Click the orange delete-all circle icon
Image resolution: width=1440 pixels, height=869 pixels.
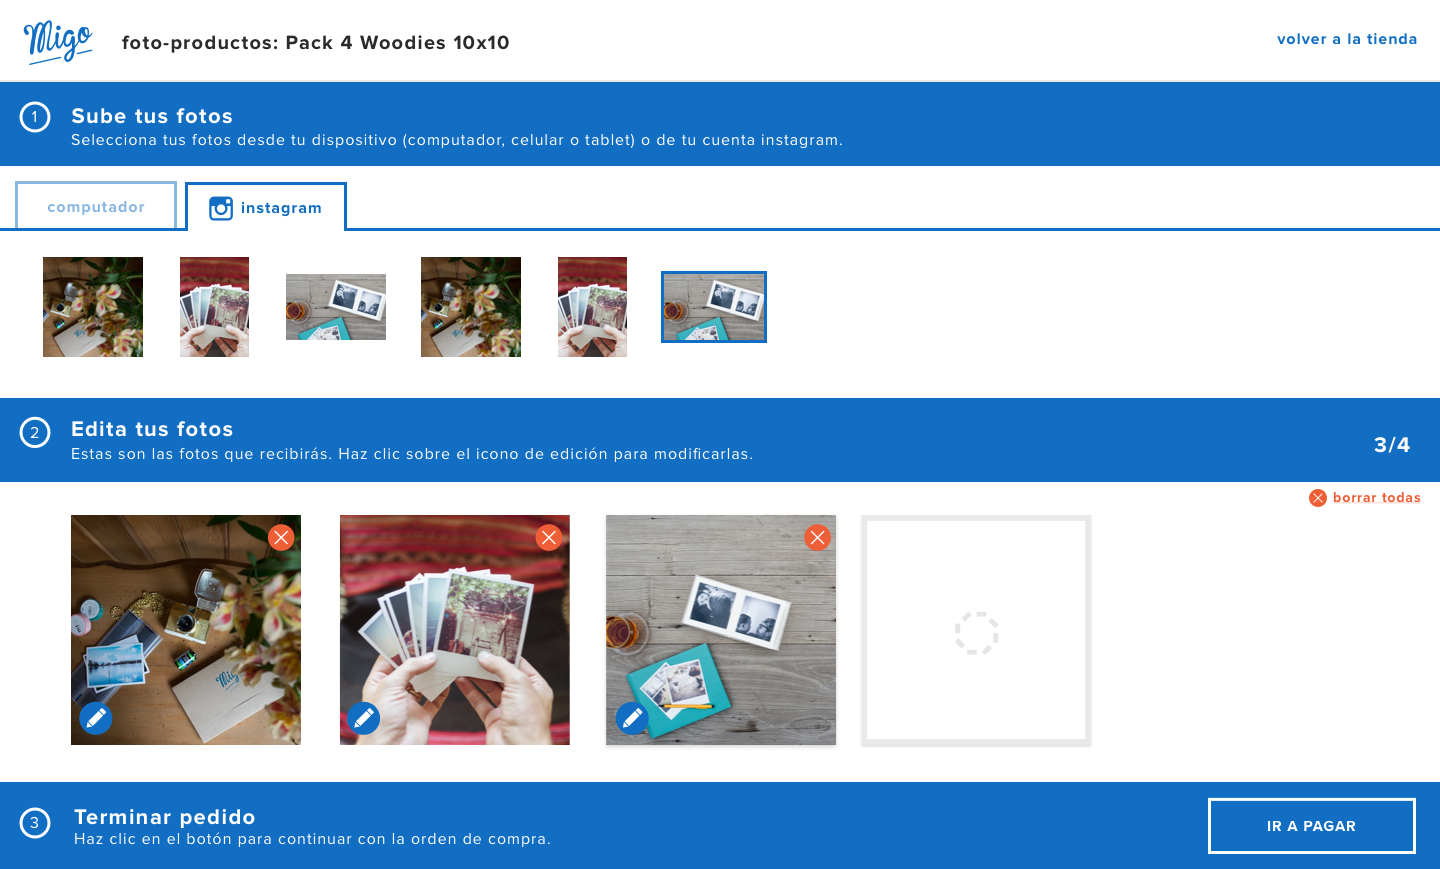coord(1318,498)
